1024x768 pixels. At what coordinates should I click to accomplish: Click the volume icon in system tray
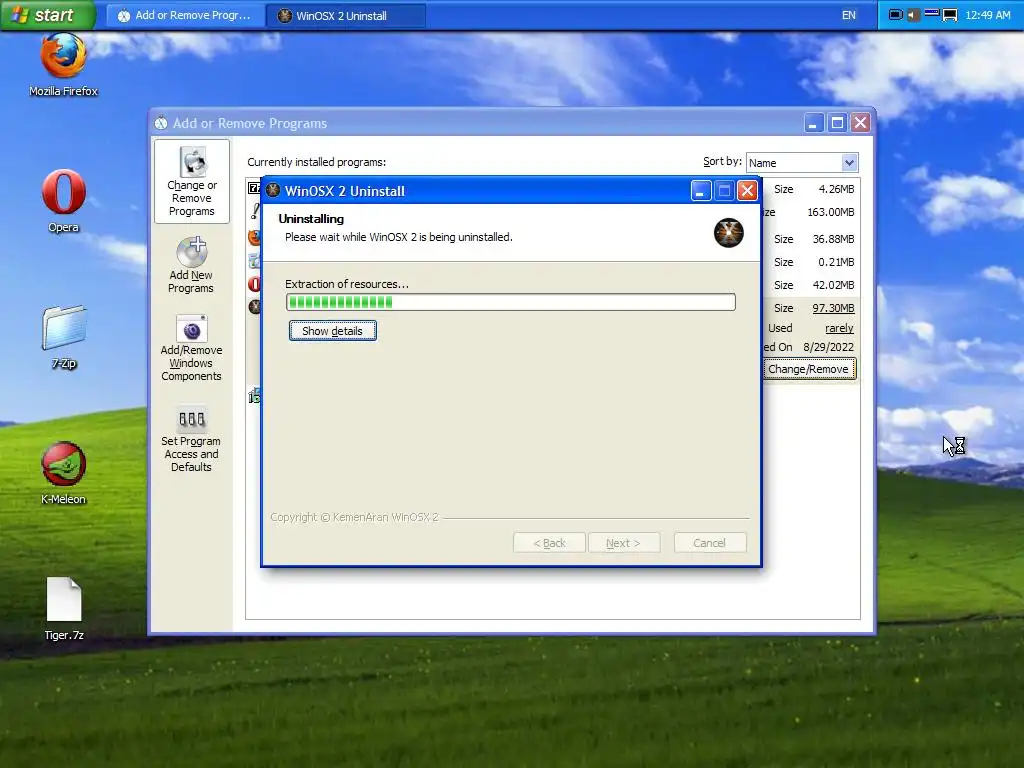click(x=913, y=15)
